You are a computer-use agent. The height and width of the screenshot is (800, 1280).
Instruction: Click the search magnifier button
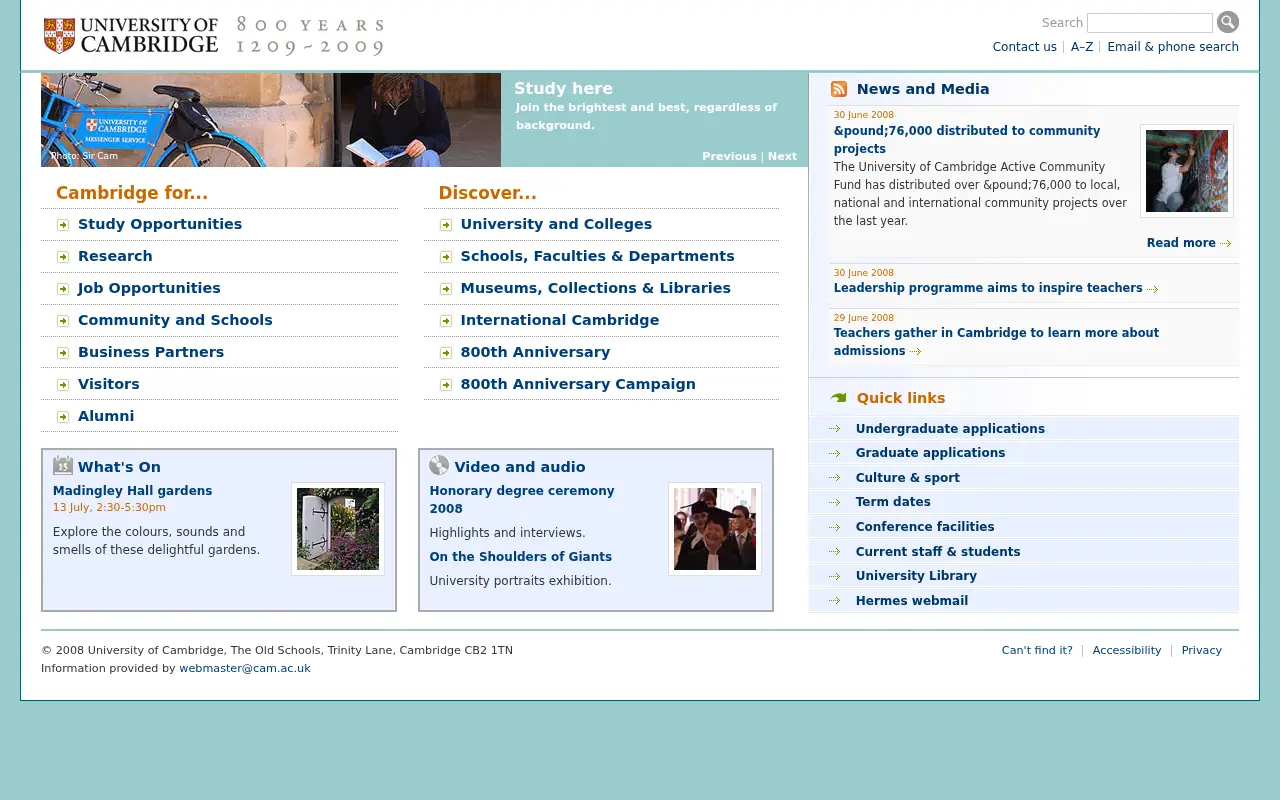coord(1228,22)
